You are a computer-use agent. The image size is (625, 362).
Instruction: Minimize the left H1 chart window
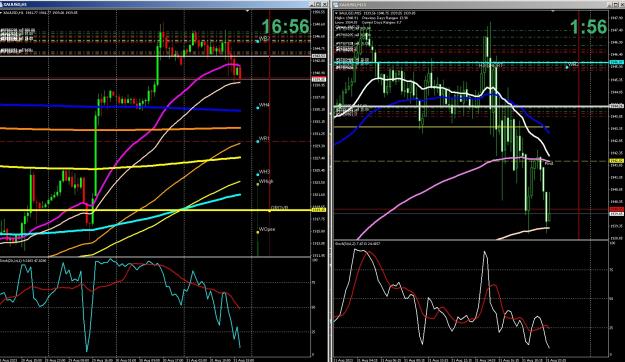tap(312, 4)
